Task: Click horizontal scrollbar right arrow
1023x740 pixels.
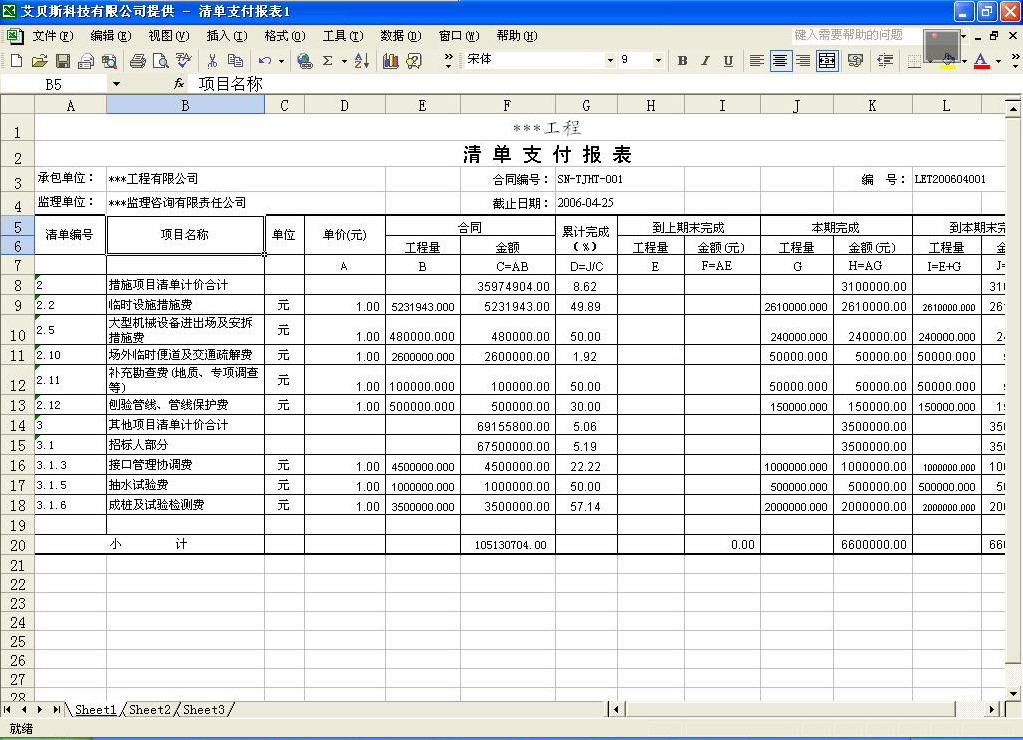Action: pyautogui.click(x=992, y=709)
